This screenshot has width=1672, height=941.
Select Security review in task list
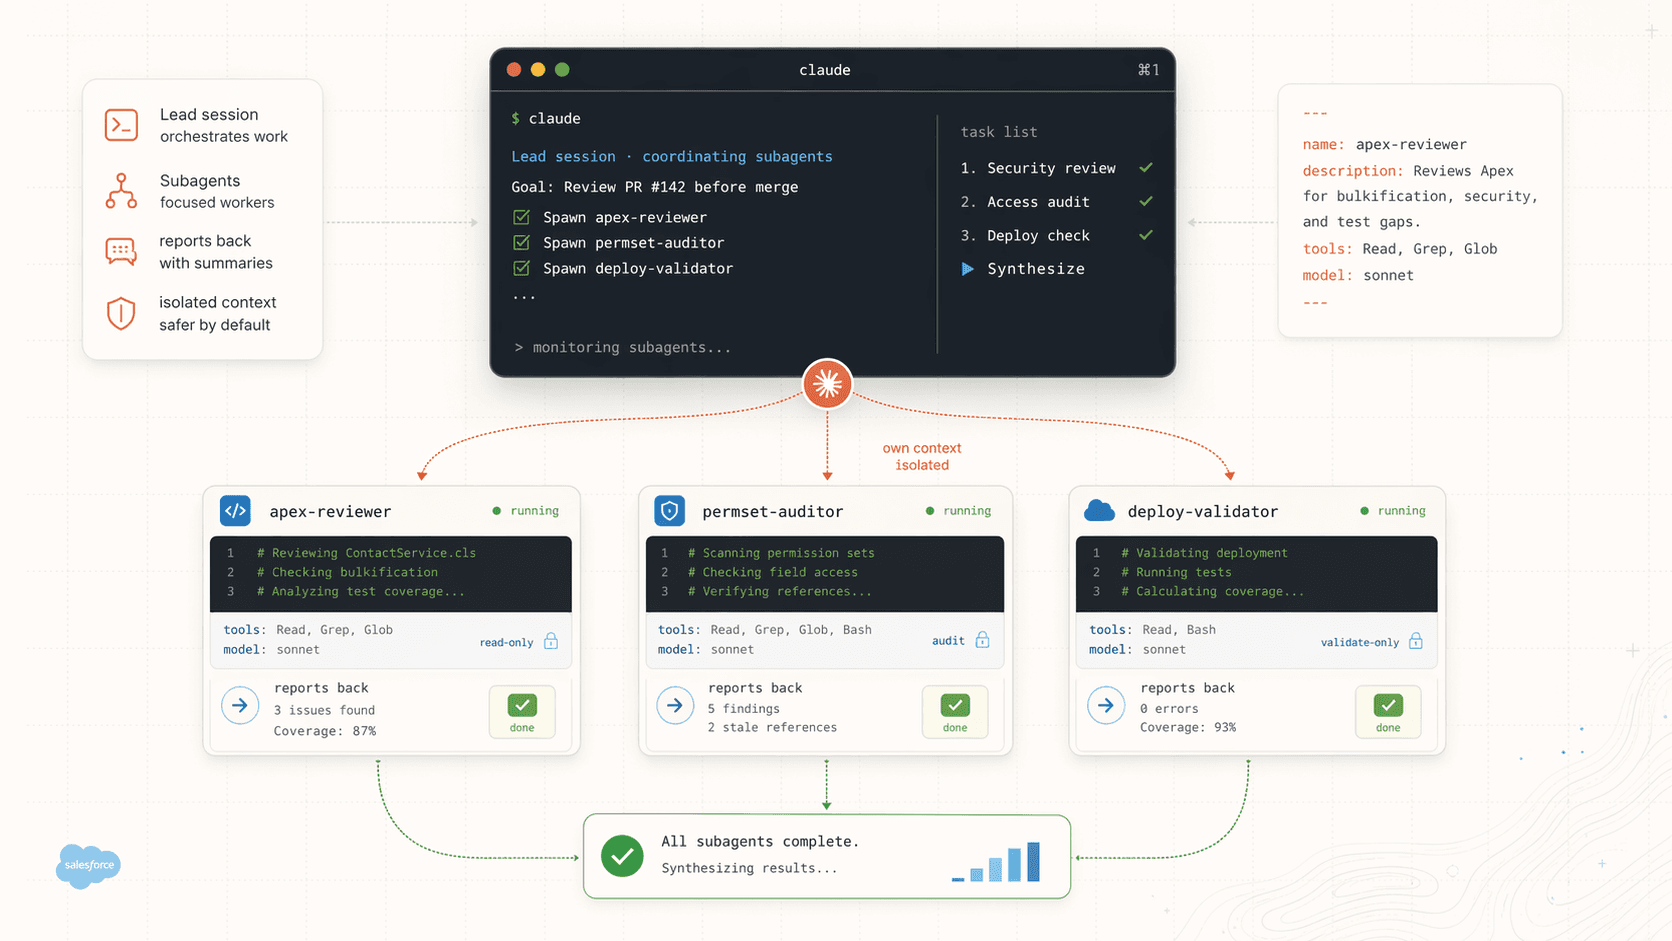(1050, 168)
